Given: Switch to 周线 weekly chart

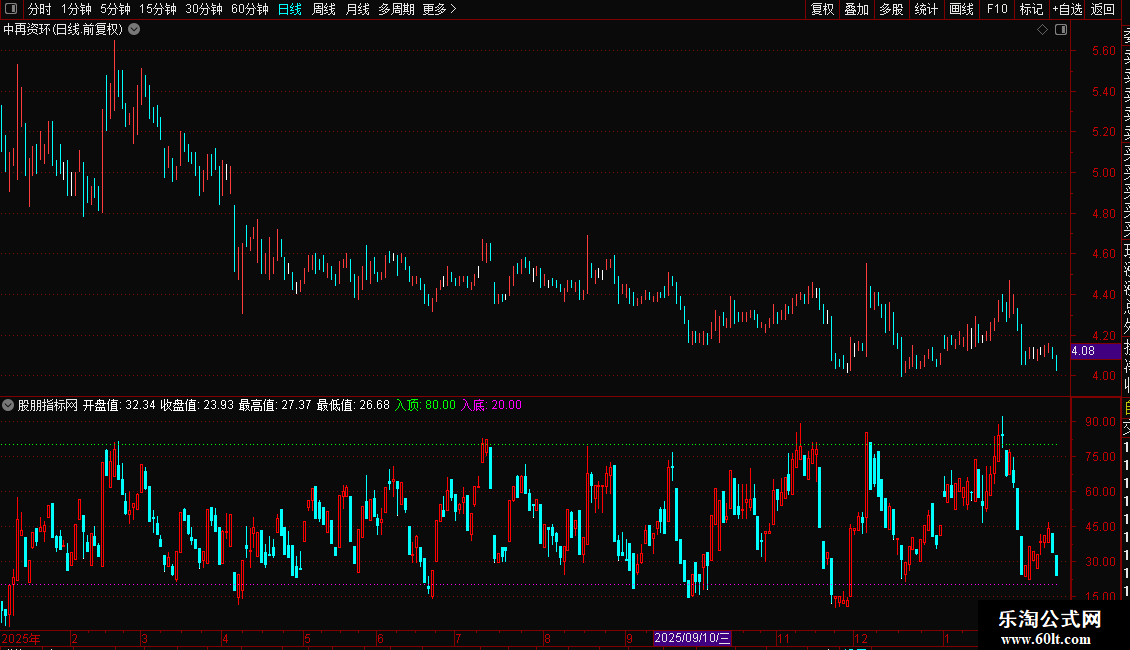Looking at the screenshot, I should (324, 9).
